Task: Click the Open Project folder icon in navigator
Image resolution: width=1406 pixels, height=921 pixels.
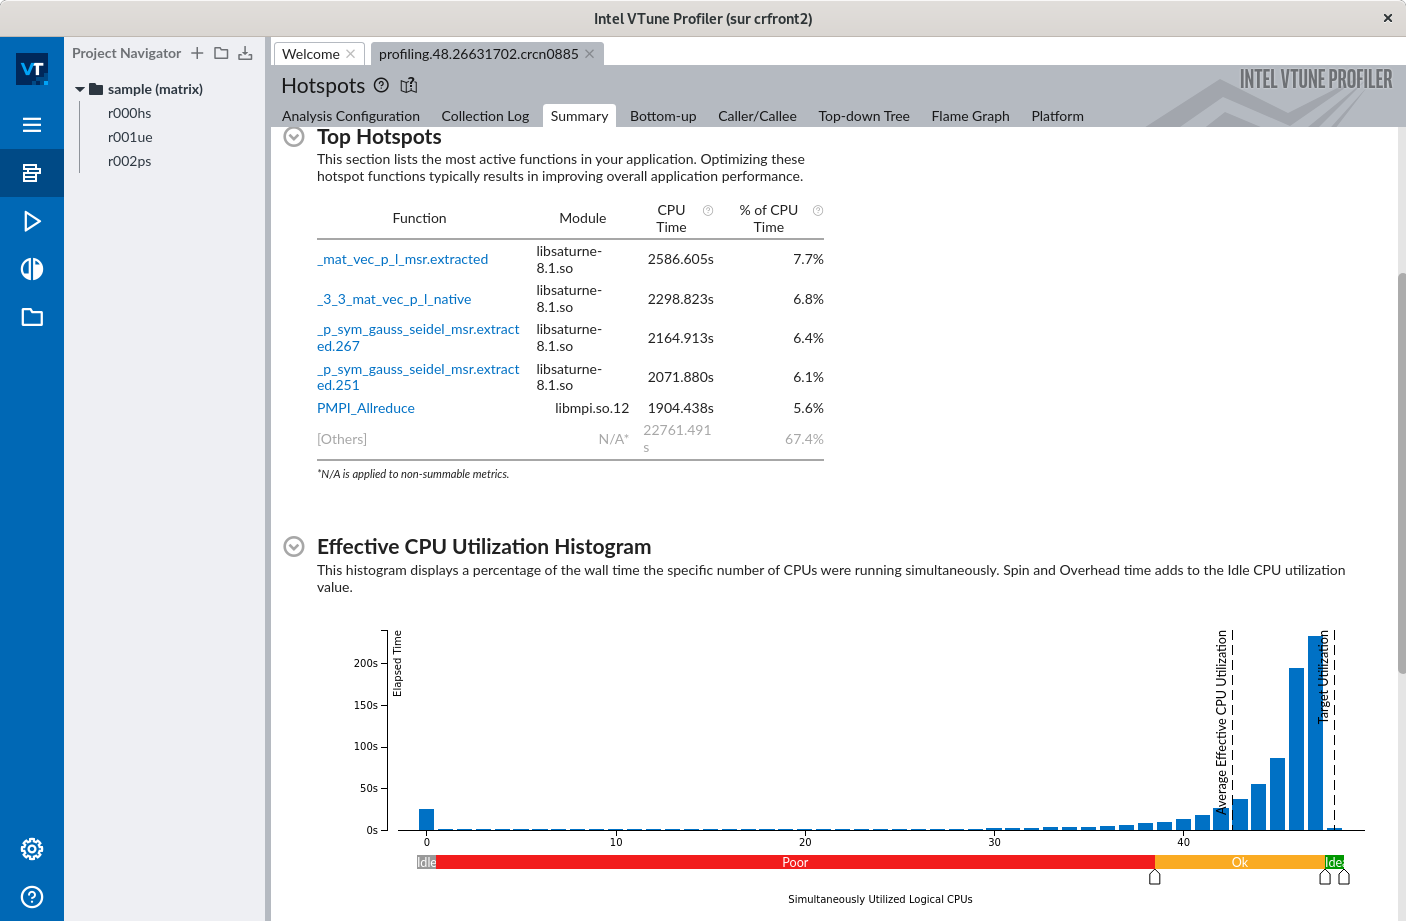Action: (221, 53)
